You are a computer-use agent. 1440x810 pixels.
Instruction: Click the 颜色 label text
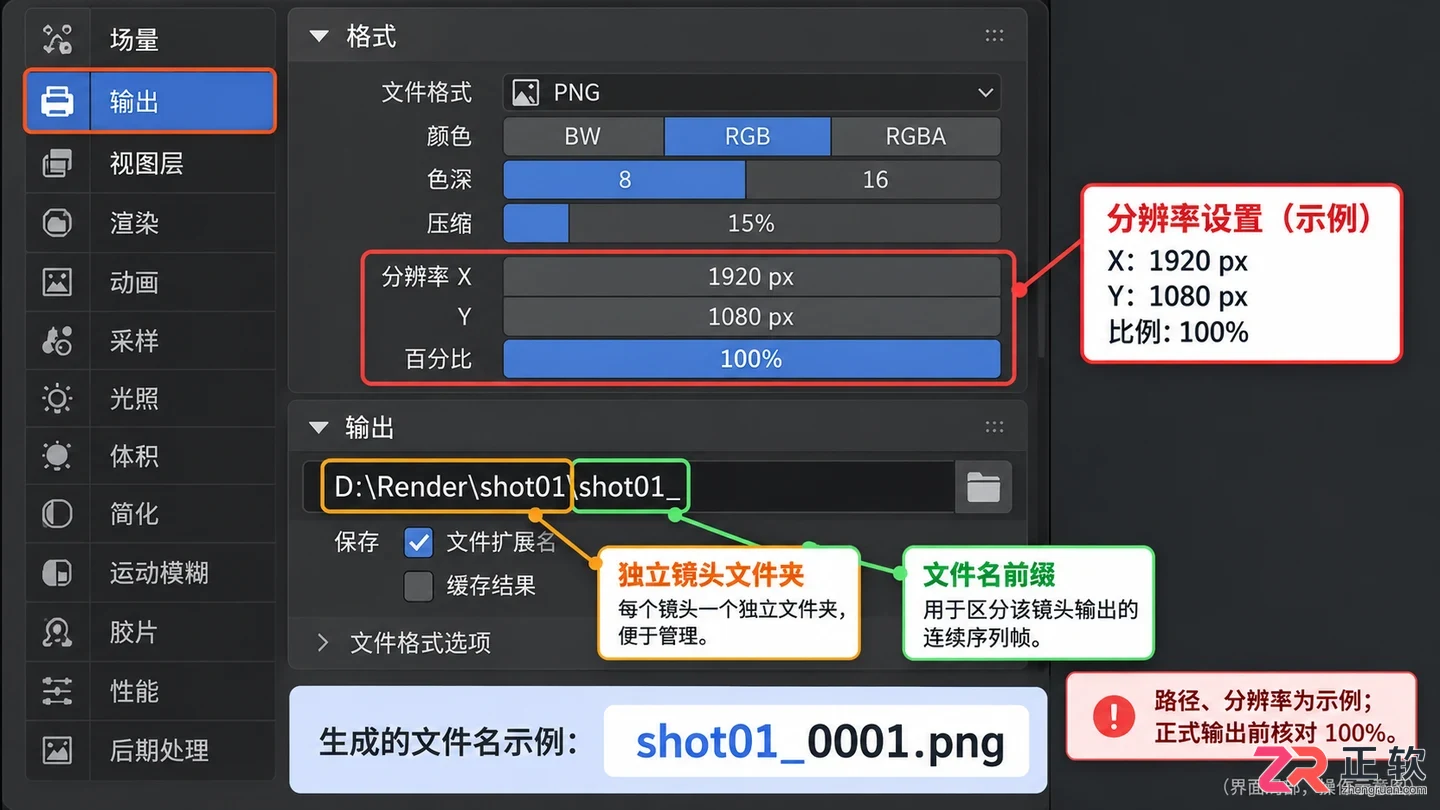(x=449, y=136)
